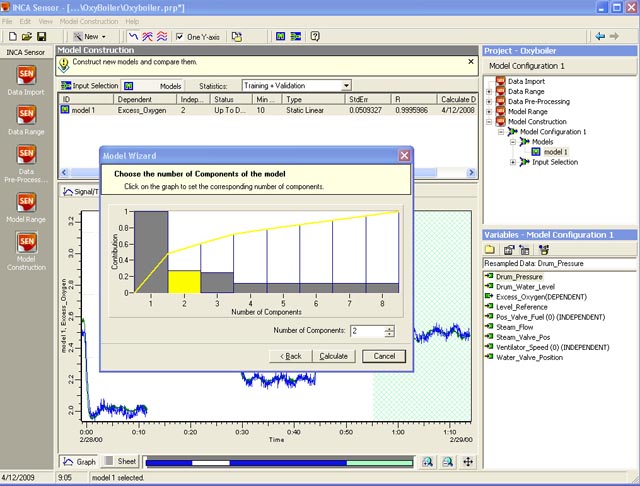Click Cancel in the Model Wizard

click(x=384, y=356)
